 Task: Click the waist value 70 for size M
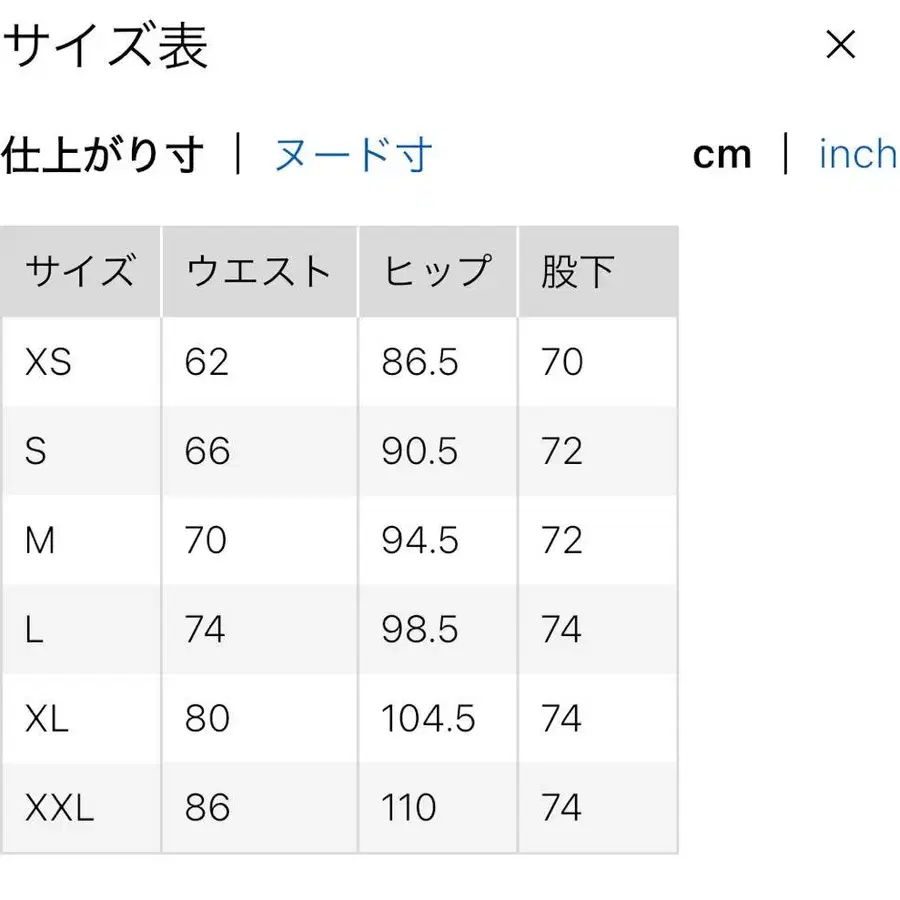pos(204,540)
